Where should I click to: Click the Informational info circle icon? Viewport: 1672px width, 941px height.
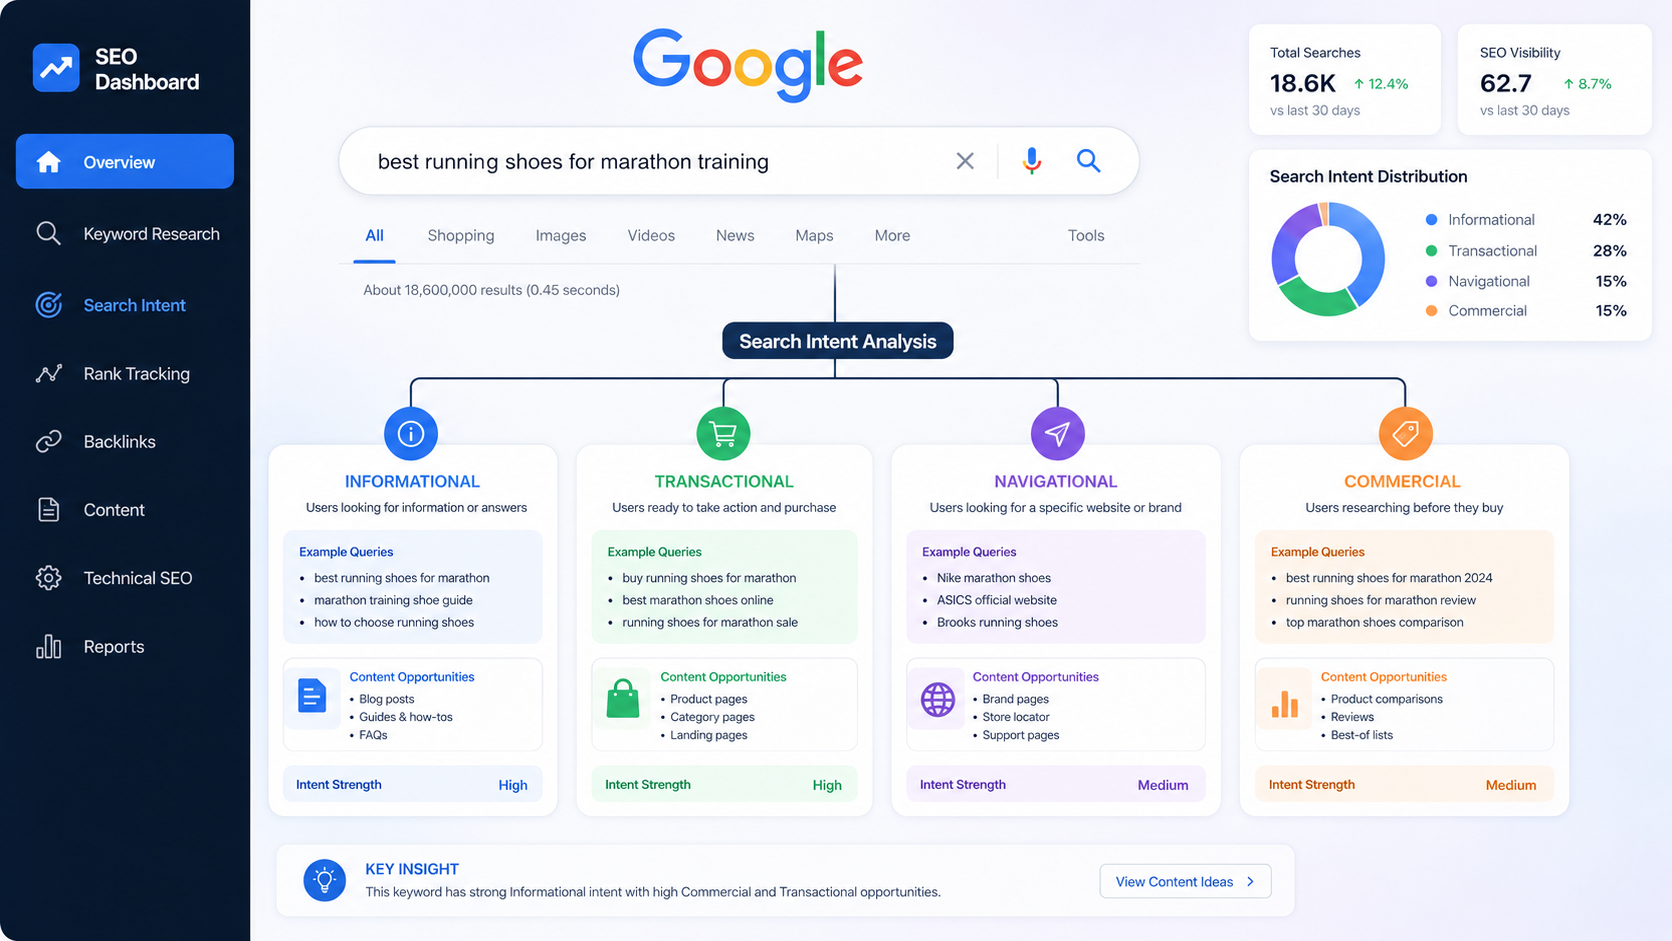(411, 433)
